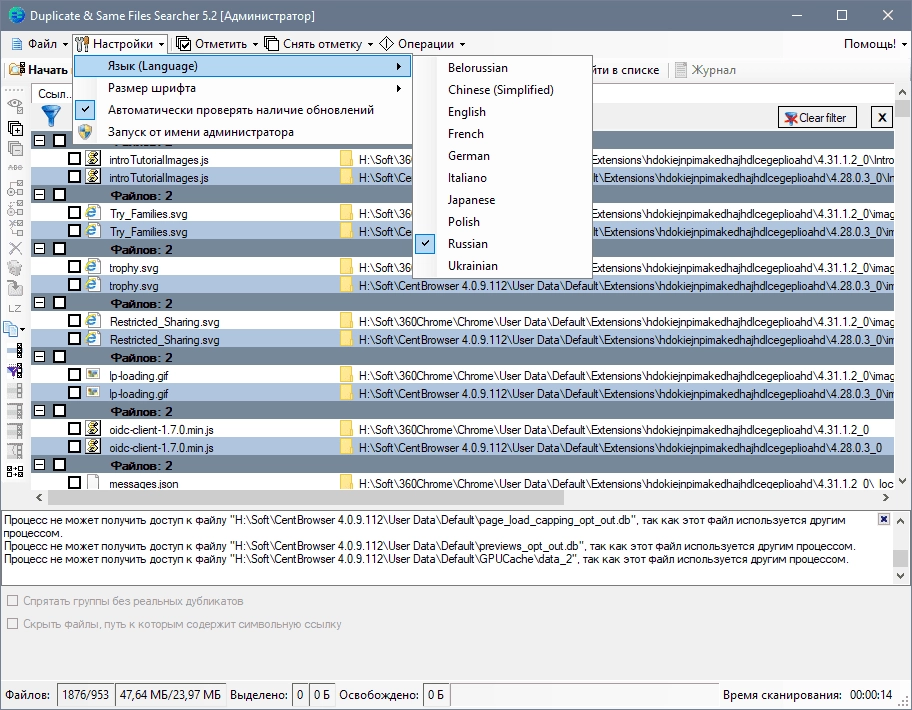Expand the Размер шрифта submenu arrow

[398, 88]
